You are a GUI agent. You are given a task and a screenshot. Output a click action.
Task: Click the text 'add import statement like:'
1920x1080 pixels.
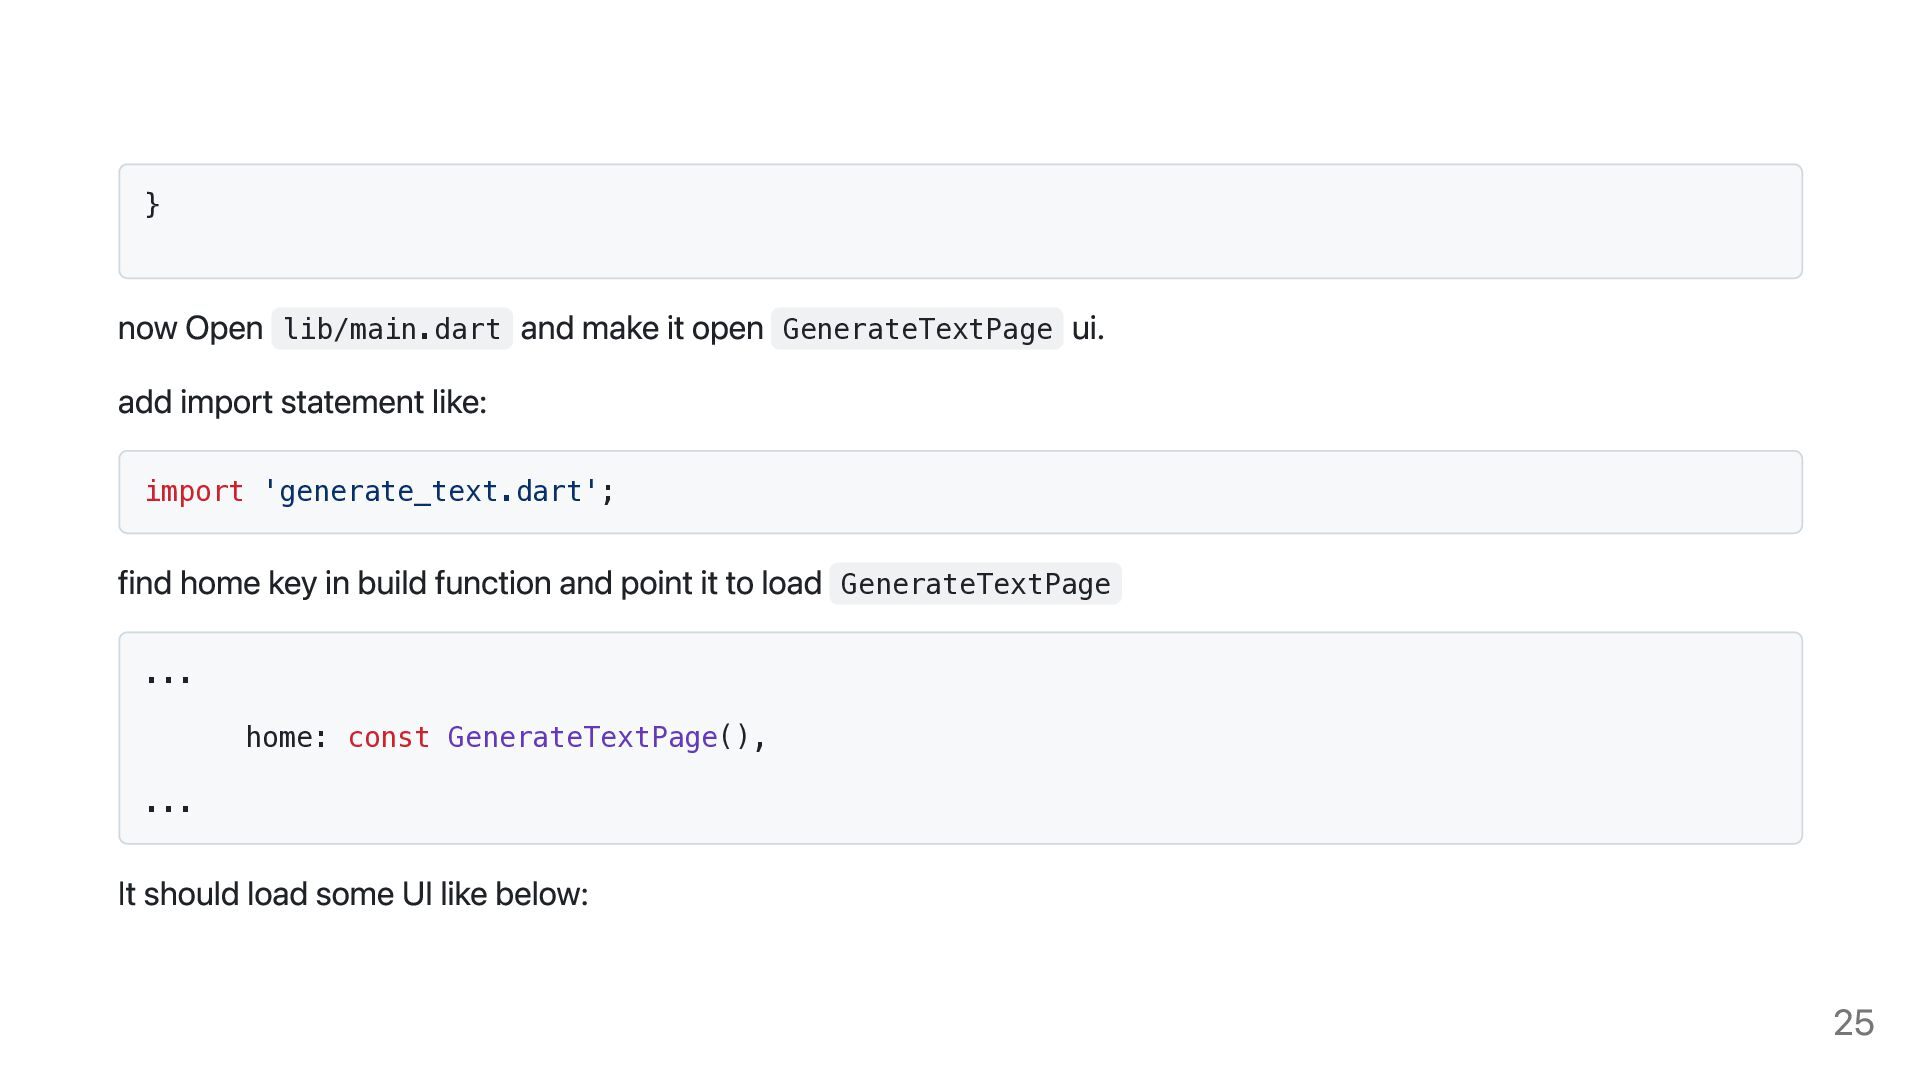point(302,402)
